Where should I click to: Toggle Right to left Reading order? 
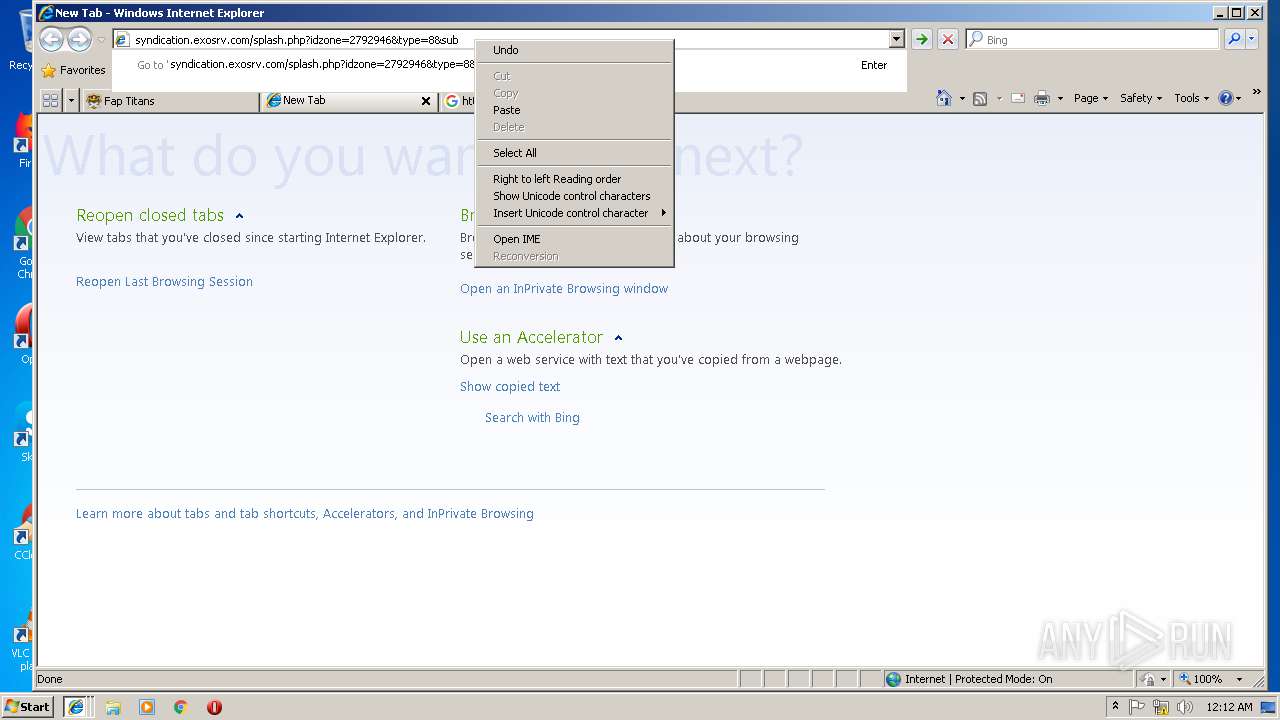[x=574, y=179]
